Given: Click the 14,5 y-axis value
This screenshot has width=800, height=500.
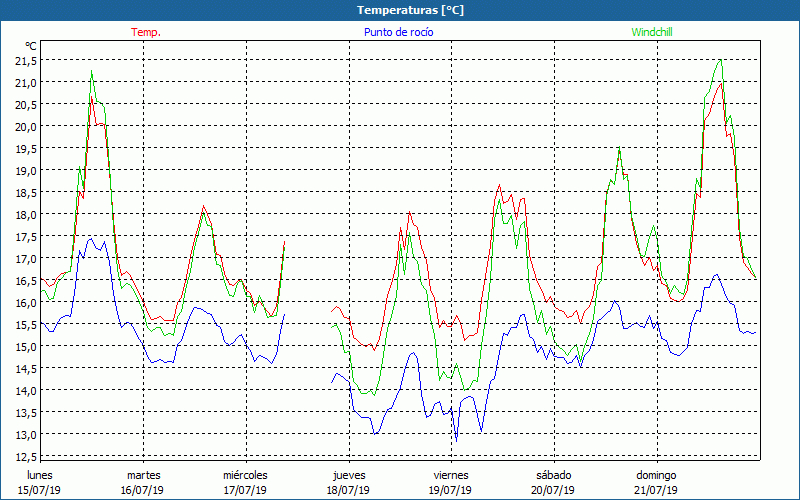Looking at the screenshot, I should [27, 368].
